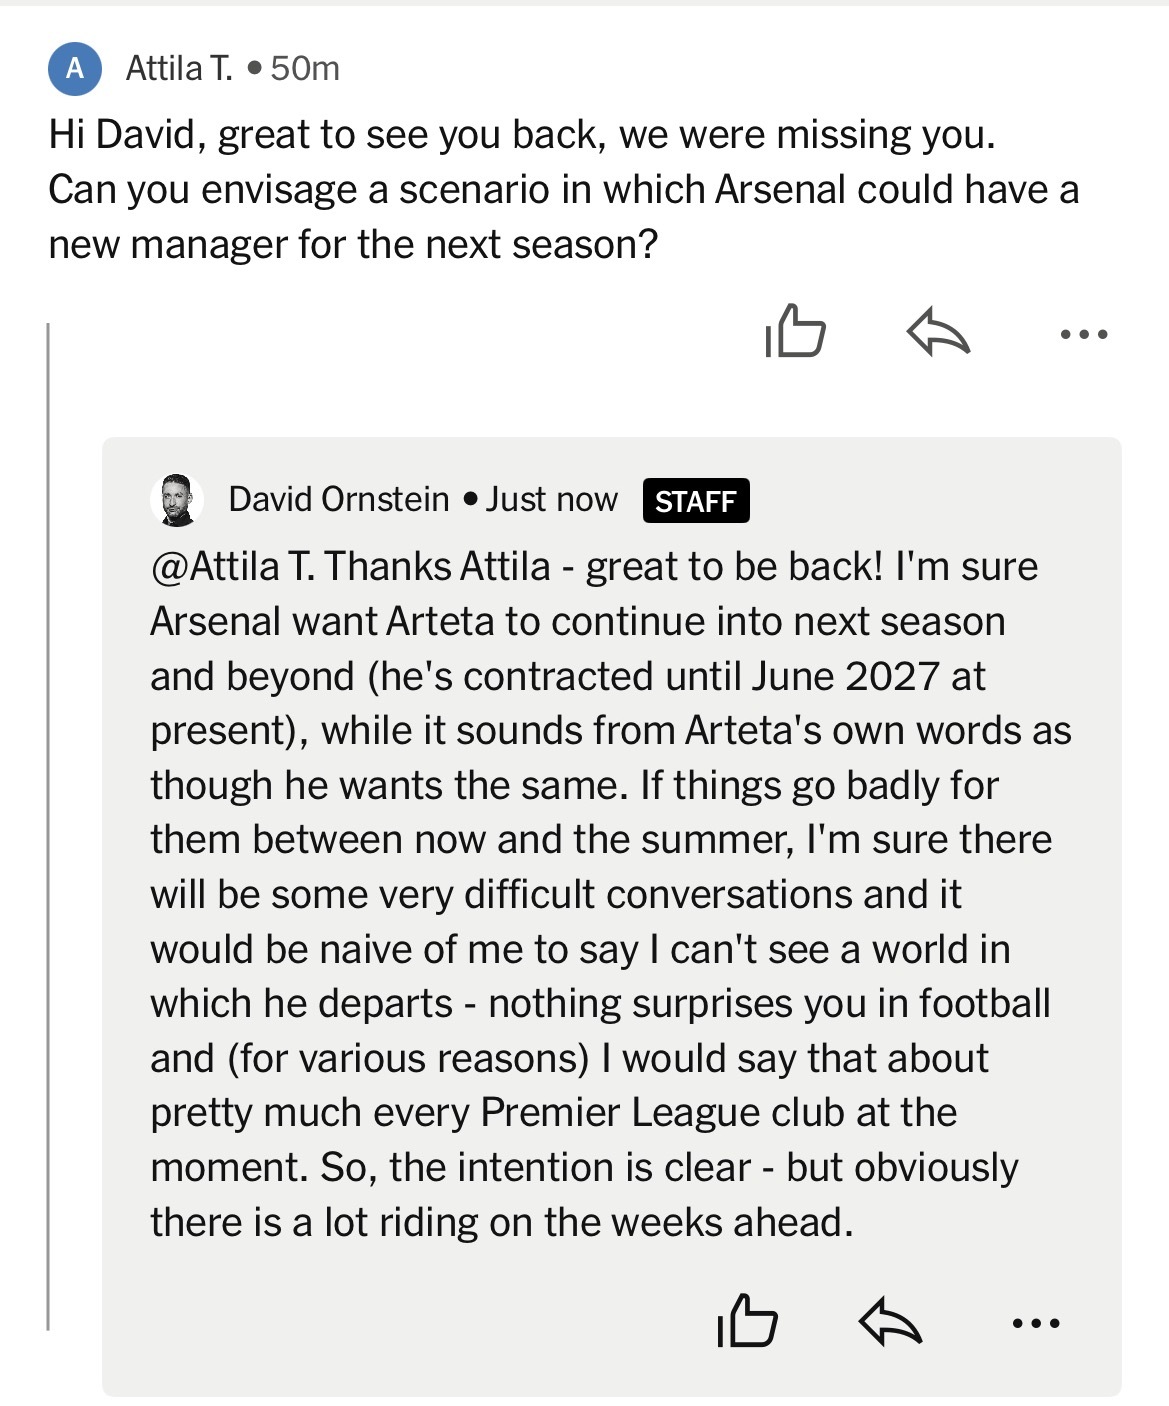Select Attila T.'s username above the comment

coord(179,69)
